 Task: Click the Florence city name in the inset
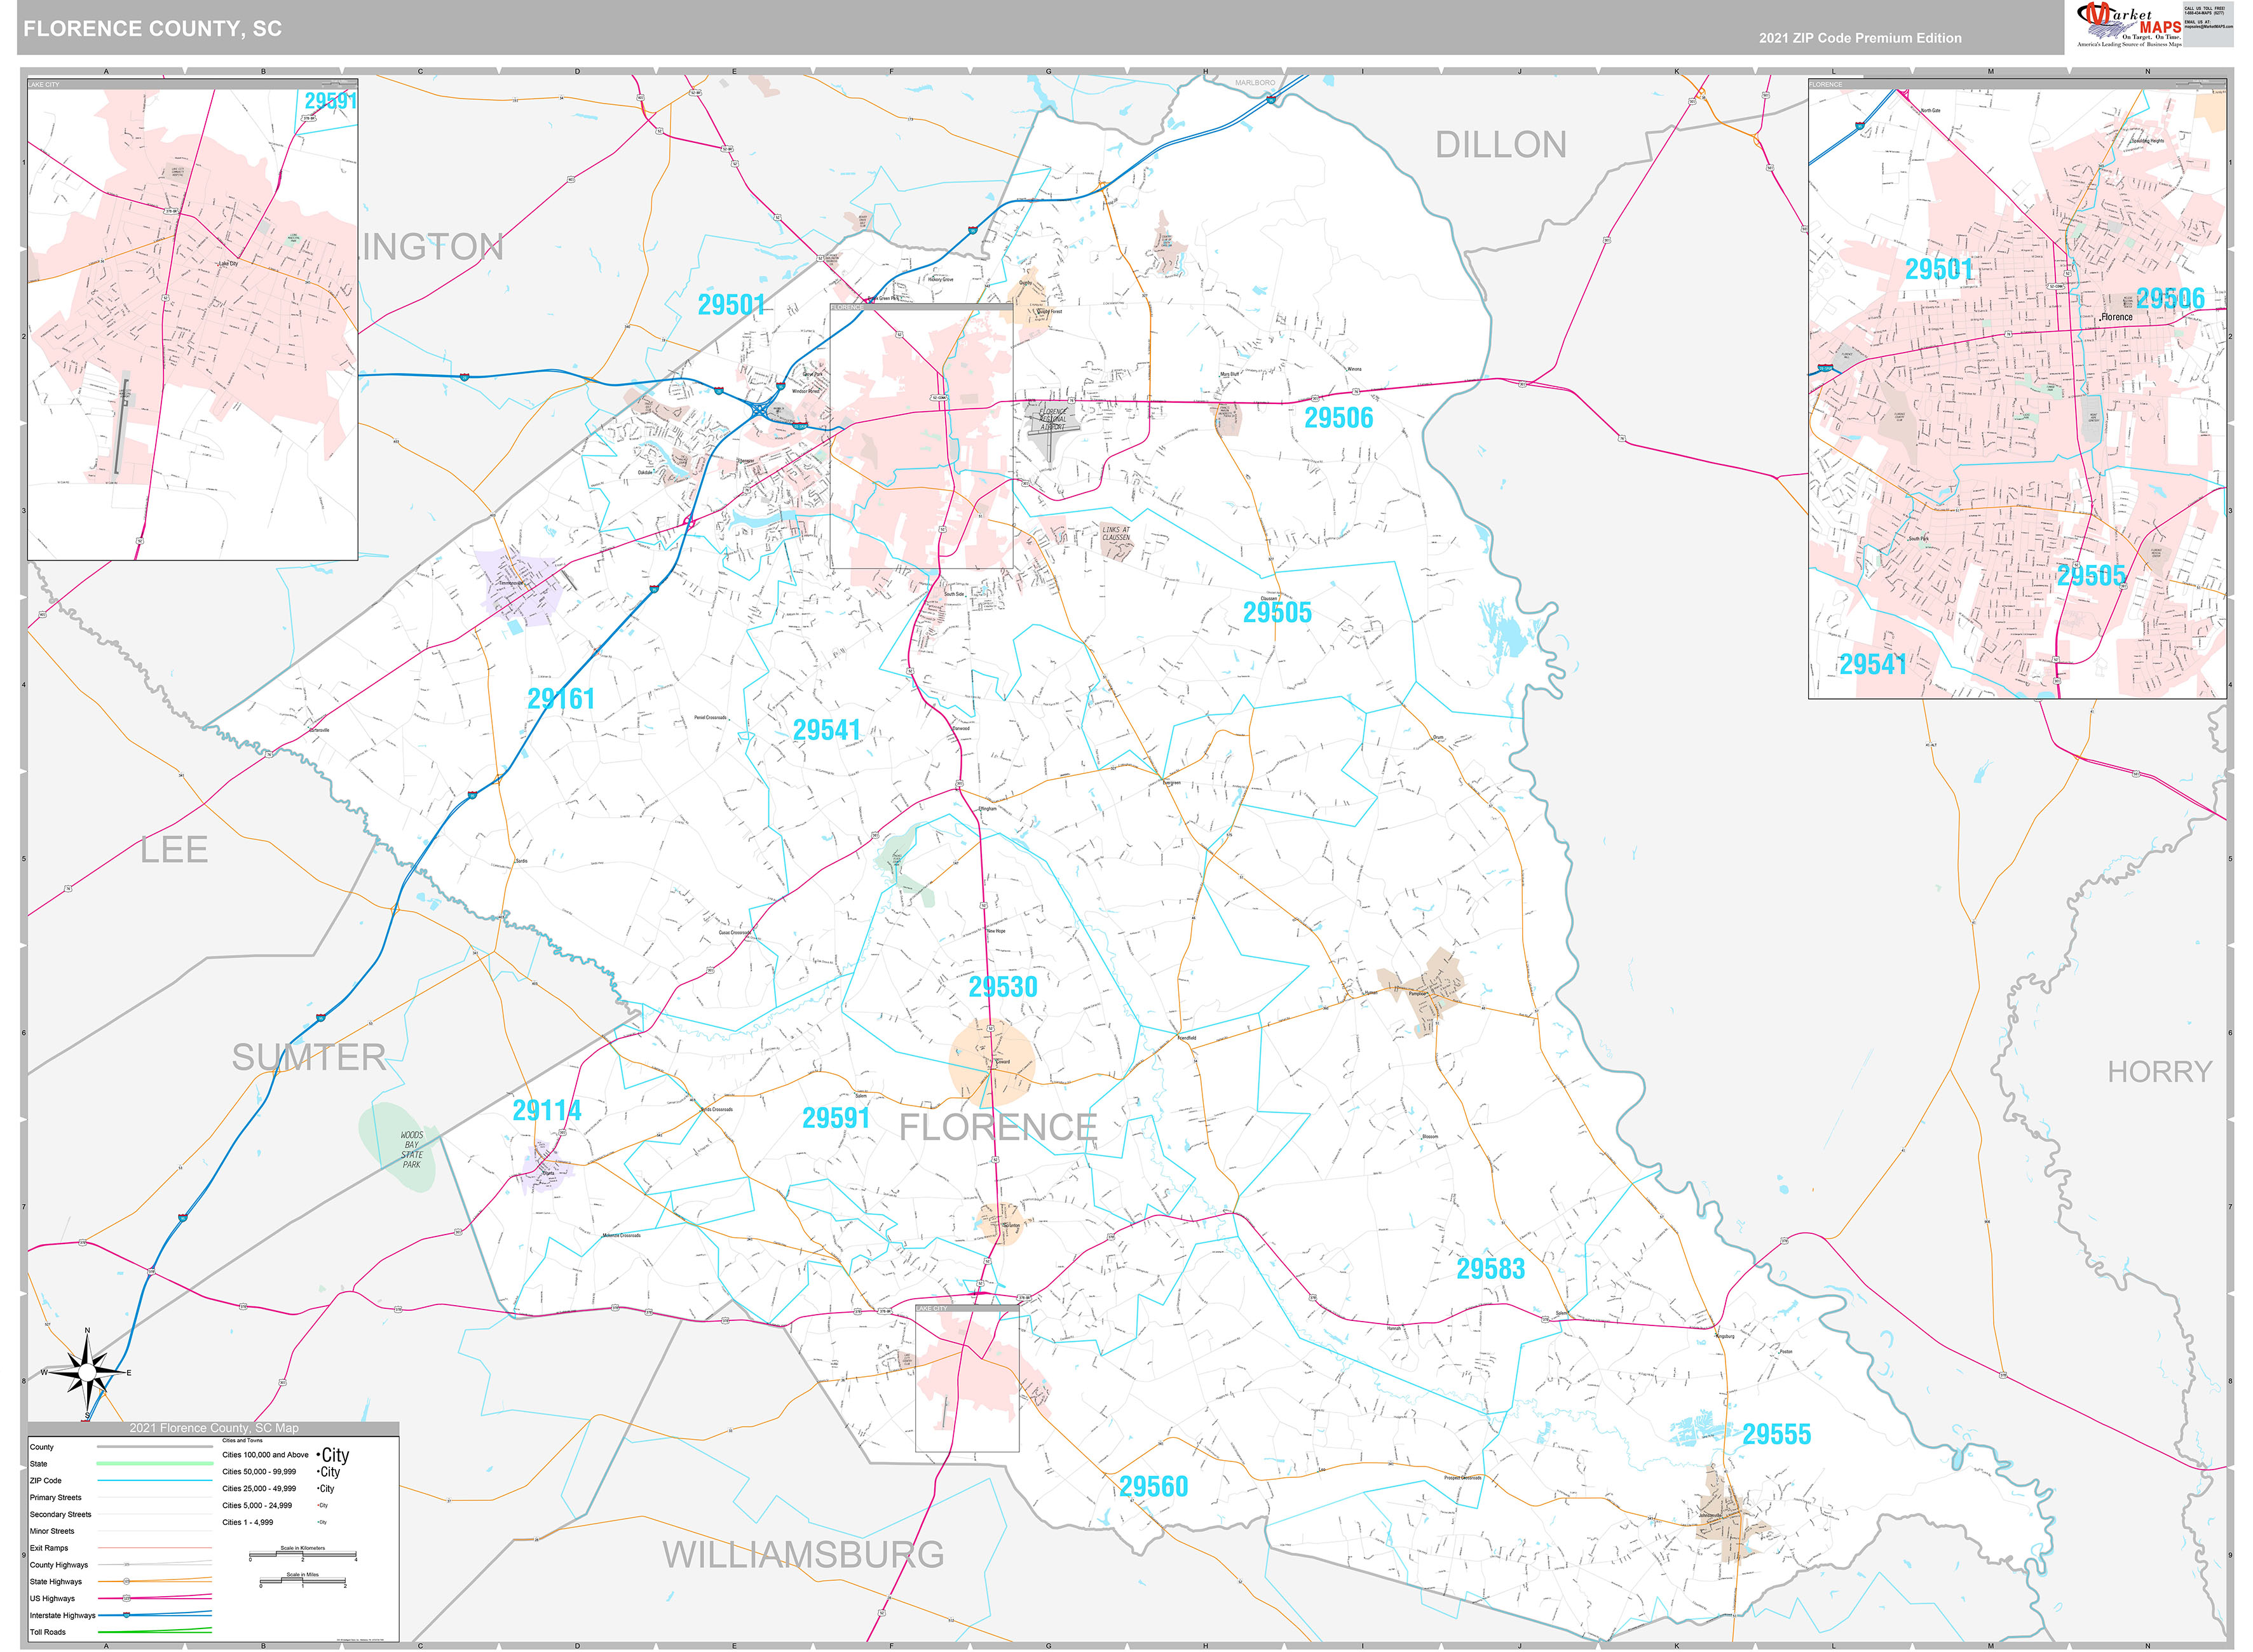coord(2117,317)
